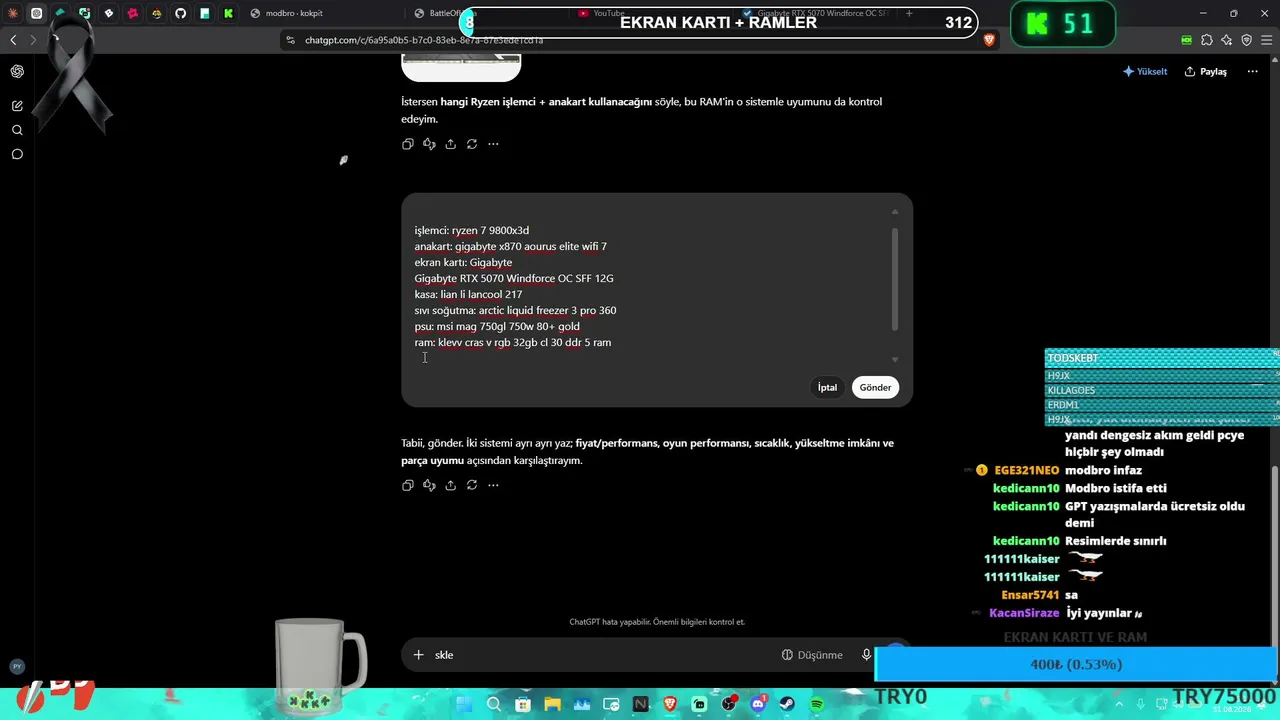
Task: Open a new browser tab
Action: 909,13
